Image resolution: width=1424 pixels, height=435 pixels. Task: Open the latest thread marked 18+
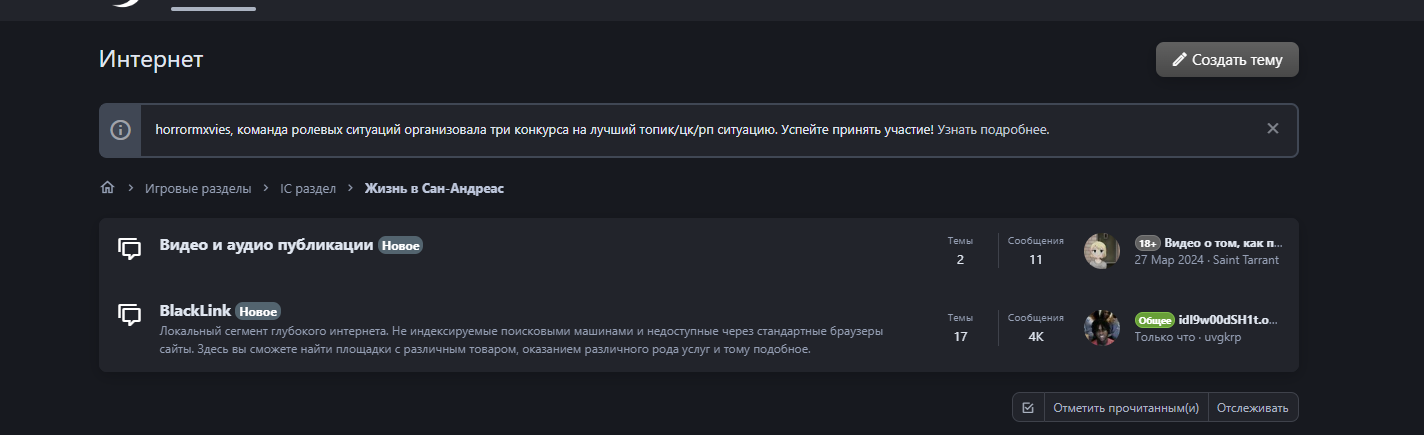[x=1222, y=243]
